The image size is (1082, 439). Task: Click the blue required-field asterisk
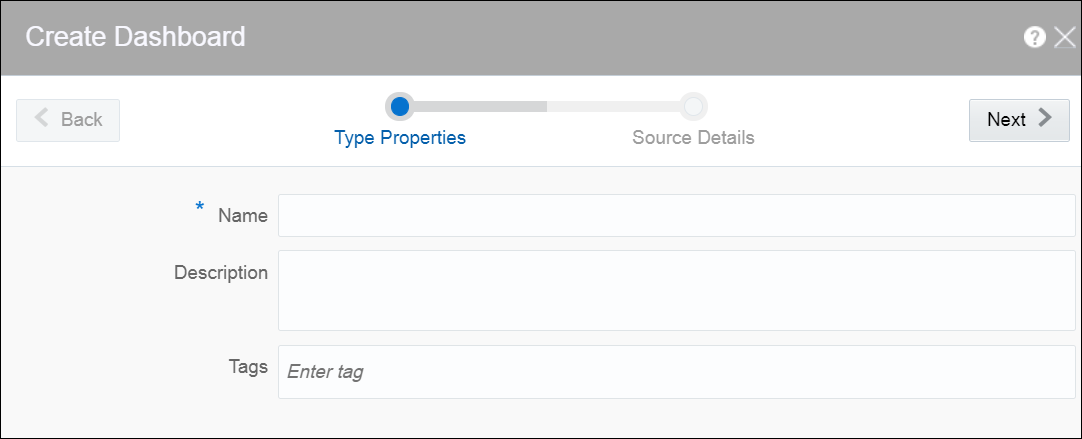coord(199,207)
